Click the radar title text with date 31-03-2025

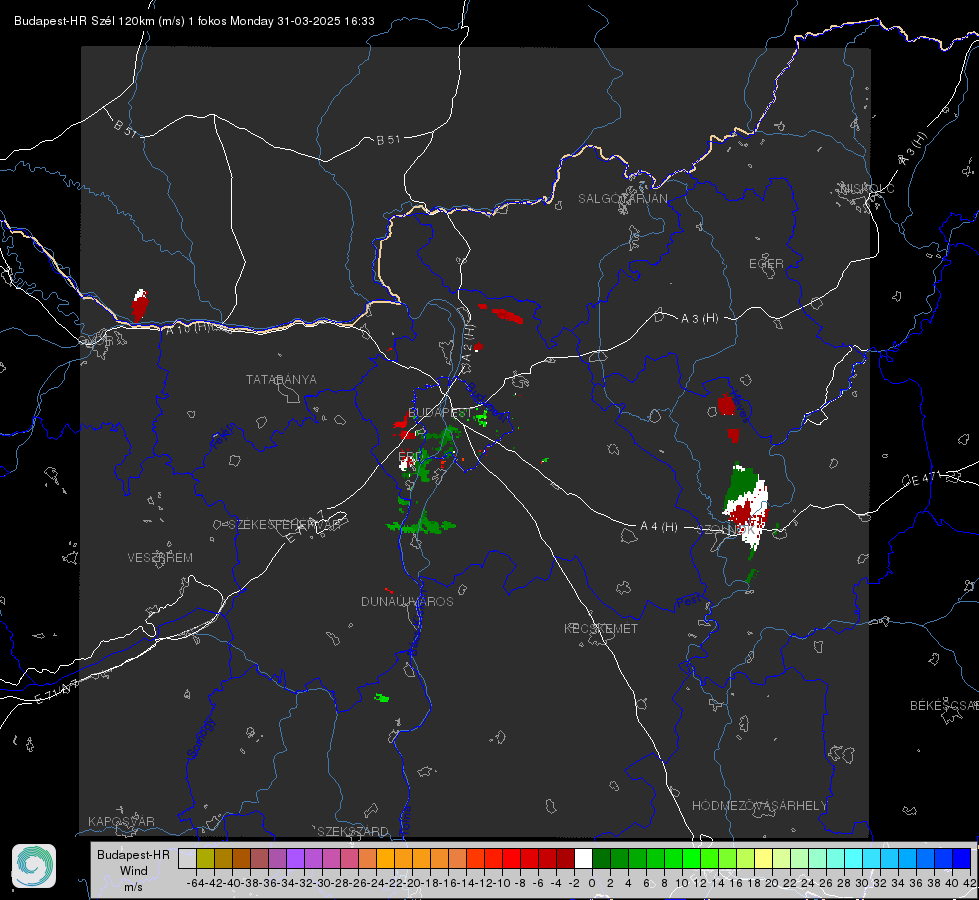[194, 21]
